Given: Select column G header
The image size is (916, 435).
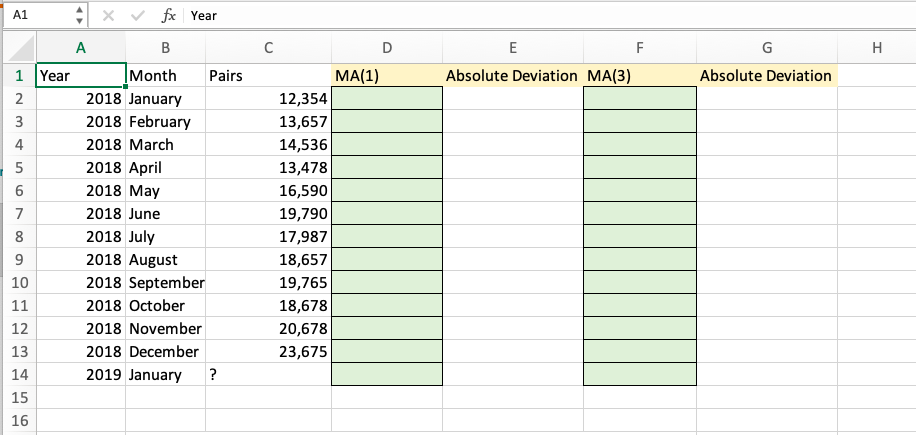Looking at the screenshot, I should 766,48.
